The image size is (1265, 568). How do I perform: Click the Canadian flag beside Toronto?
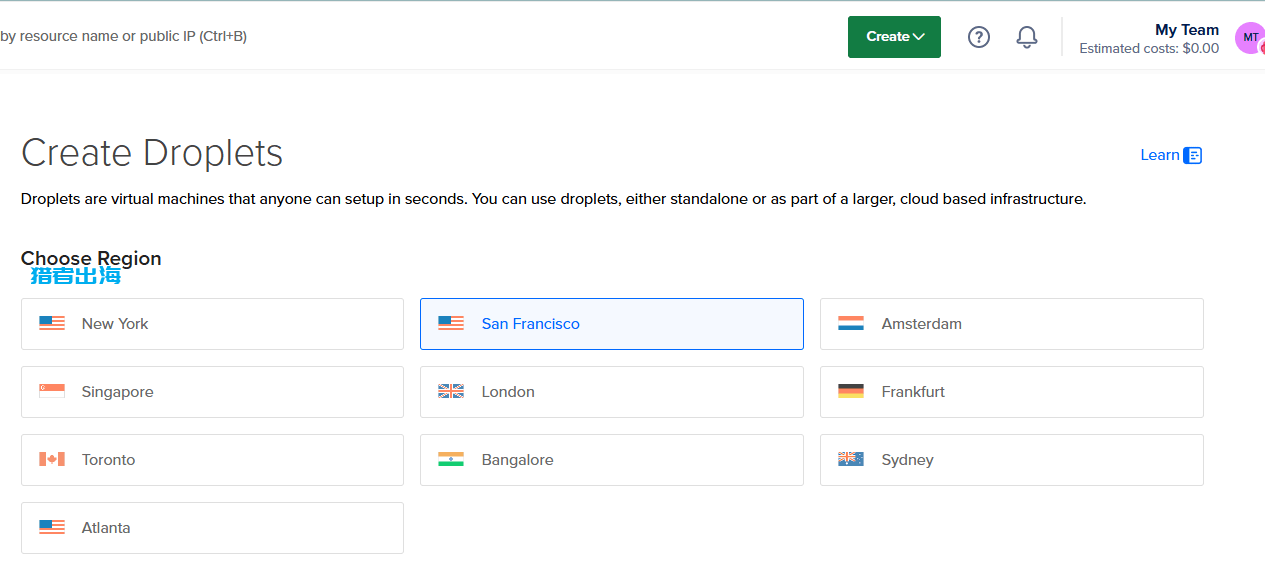coord(52,459)
